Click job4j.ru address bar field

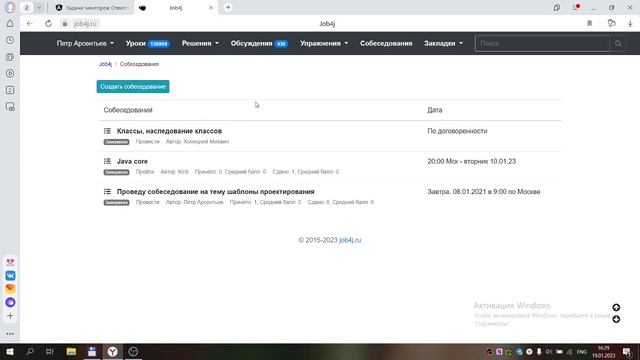pyautogui.click(x=85, y=24)
